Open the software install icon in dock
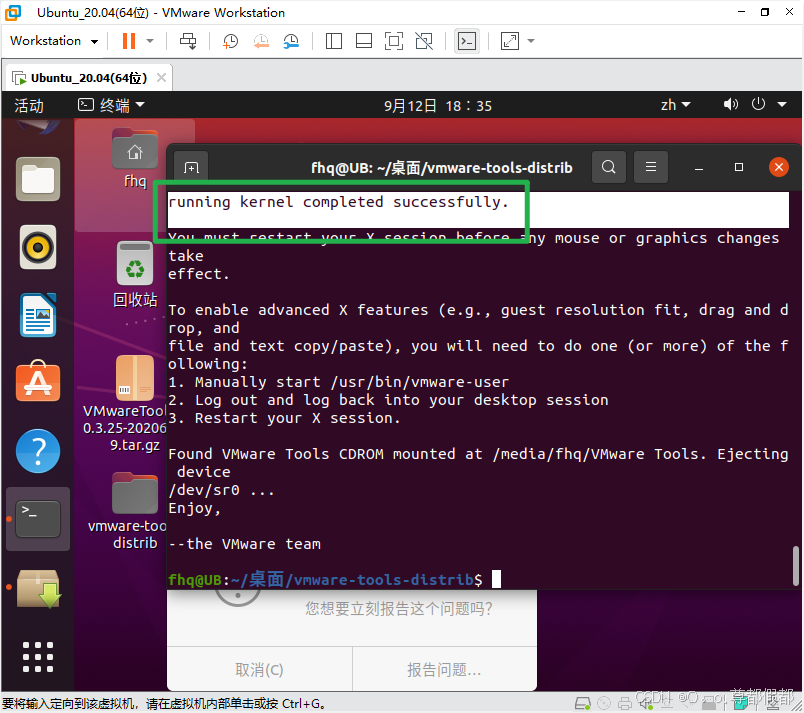This screenshot has height=713, width=804. coord(39,588)
